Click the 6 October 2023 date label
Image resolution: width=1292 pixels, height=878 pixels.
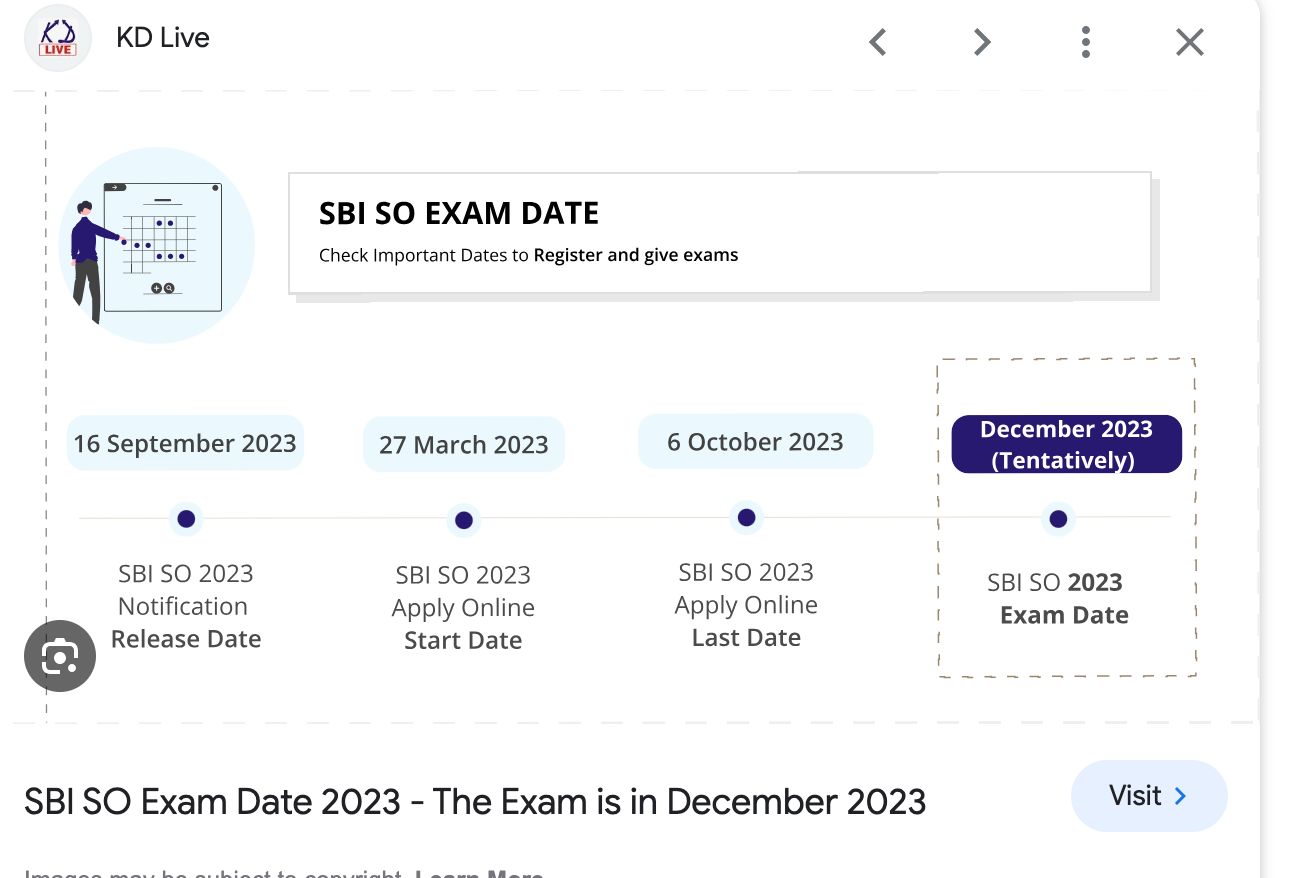coord(756,442)
